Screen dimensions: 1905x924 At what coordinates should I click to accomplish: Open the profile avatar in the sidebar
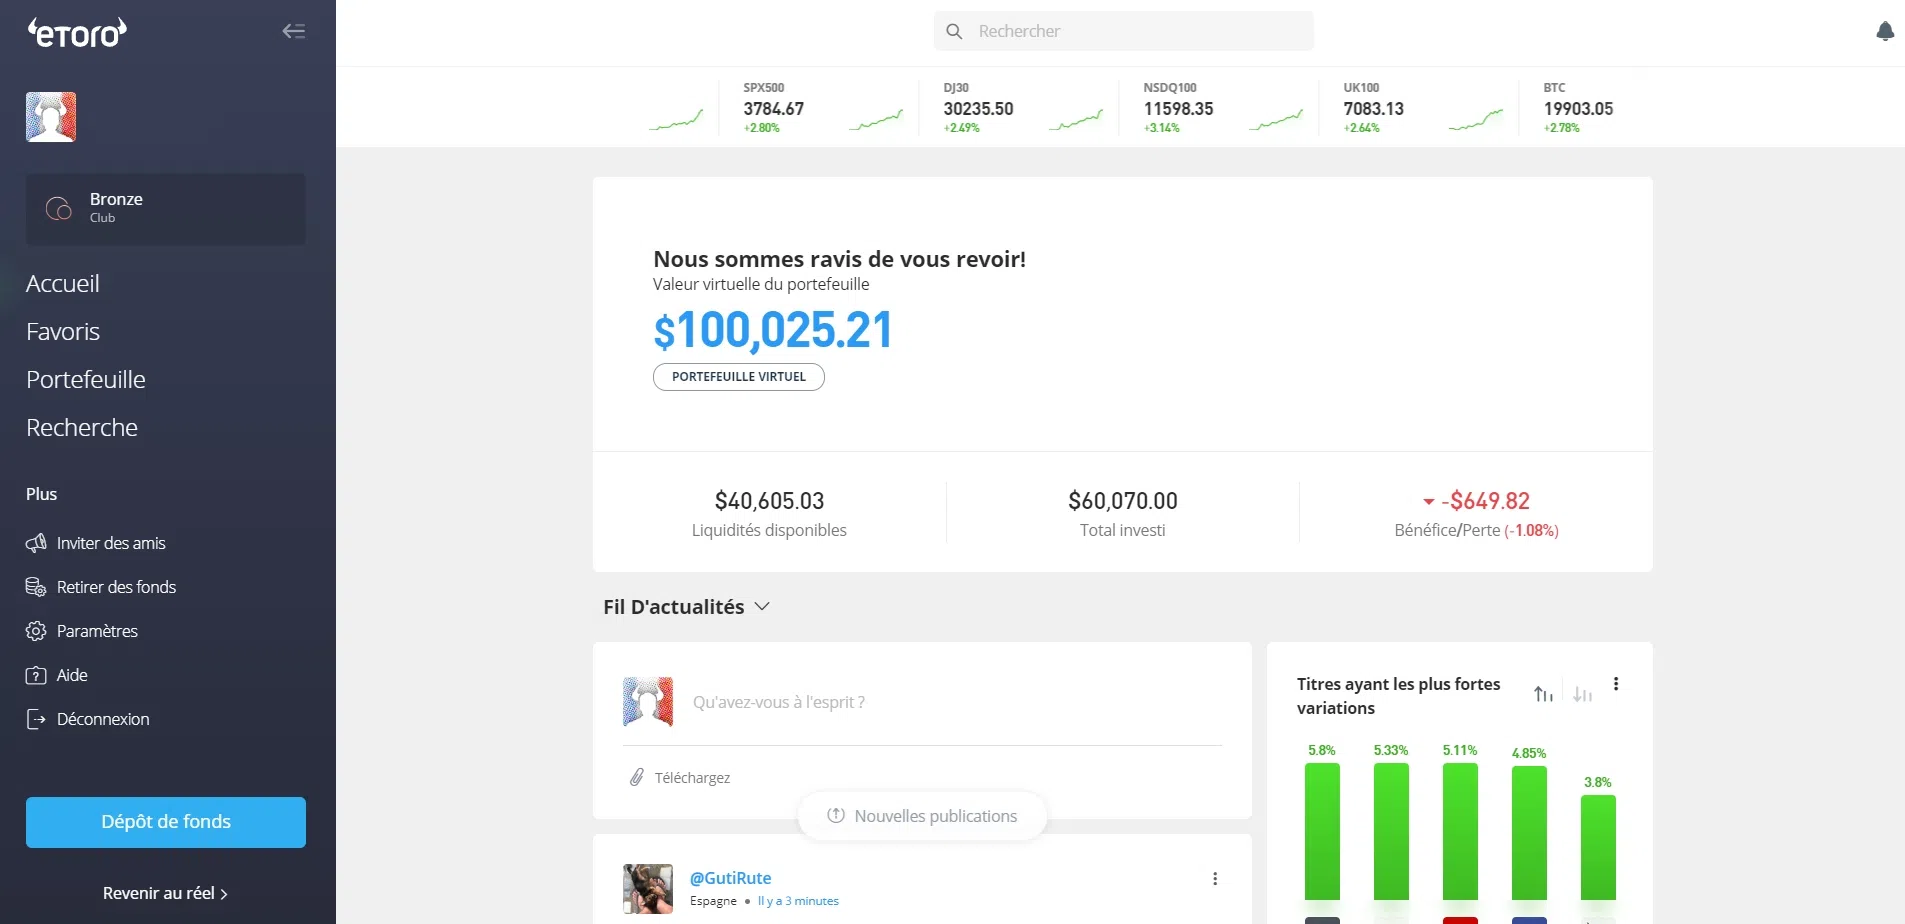click(51, 117)
